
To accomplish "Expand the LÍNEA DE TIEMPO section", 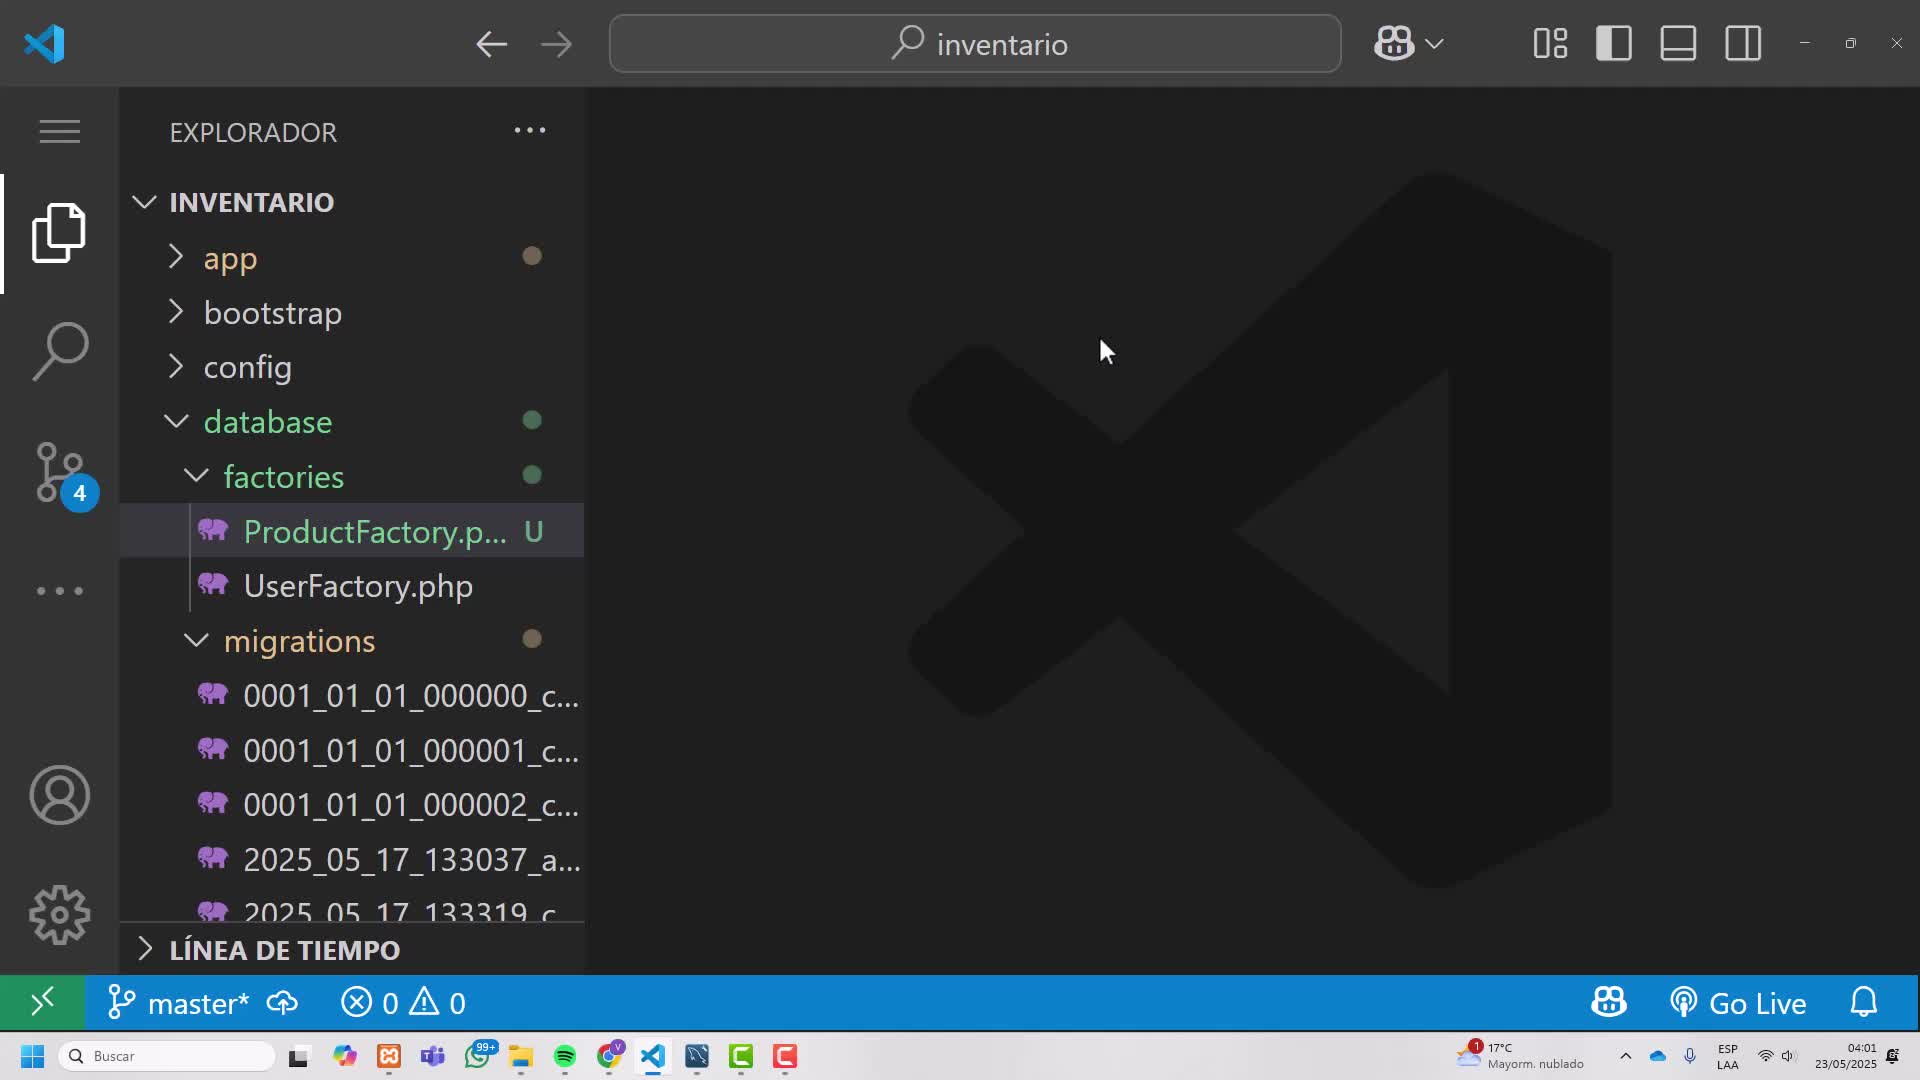I will tap(352, 950).
